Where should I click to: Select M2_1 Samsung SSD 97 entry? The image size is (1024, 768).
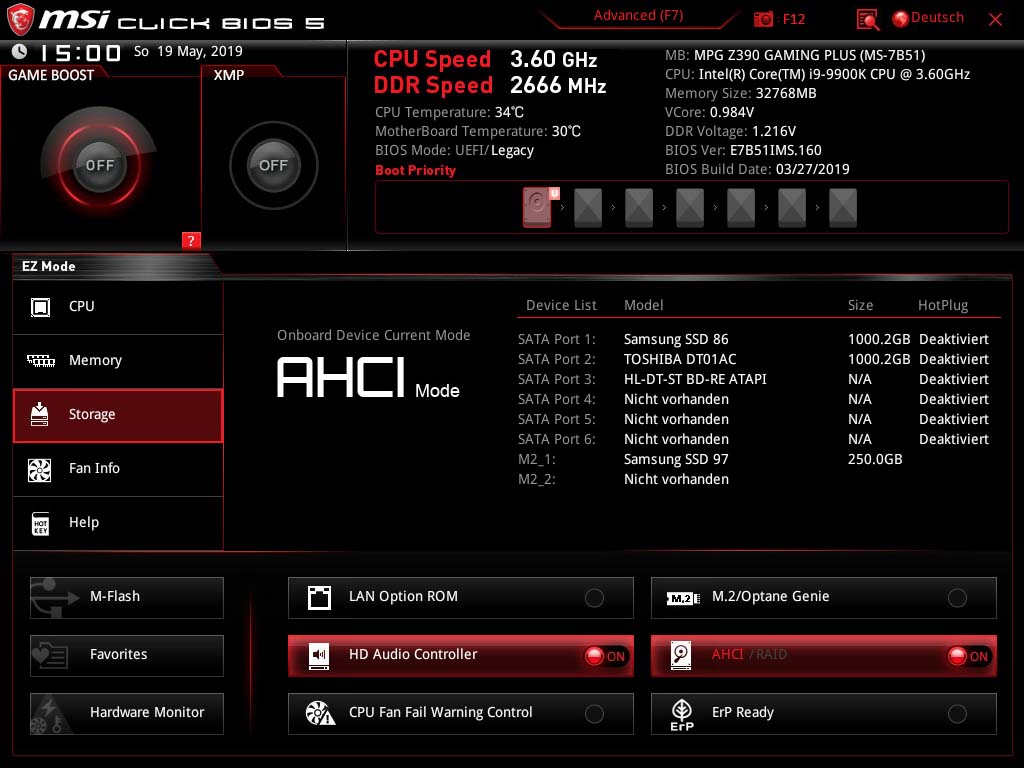pyautogui.click(x=676, y=460)
